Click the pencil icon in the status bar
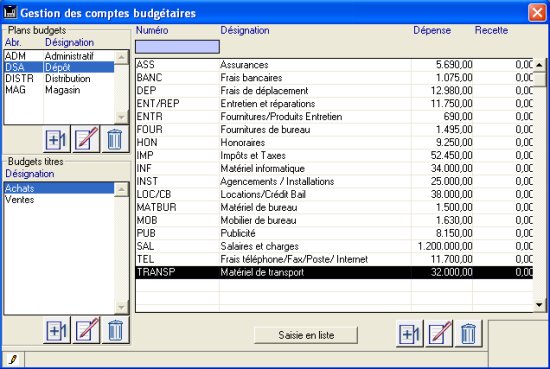This screenshot has height=369, width=550. pos(13,359)
